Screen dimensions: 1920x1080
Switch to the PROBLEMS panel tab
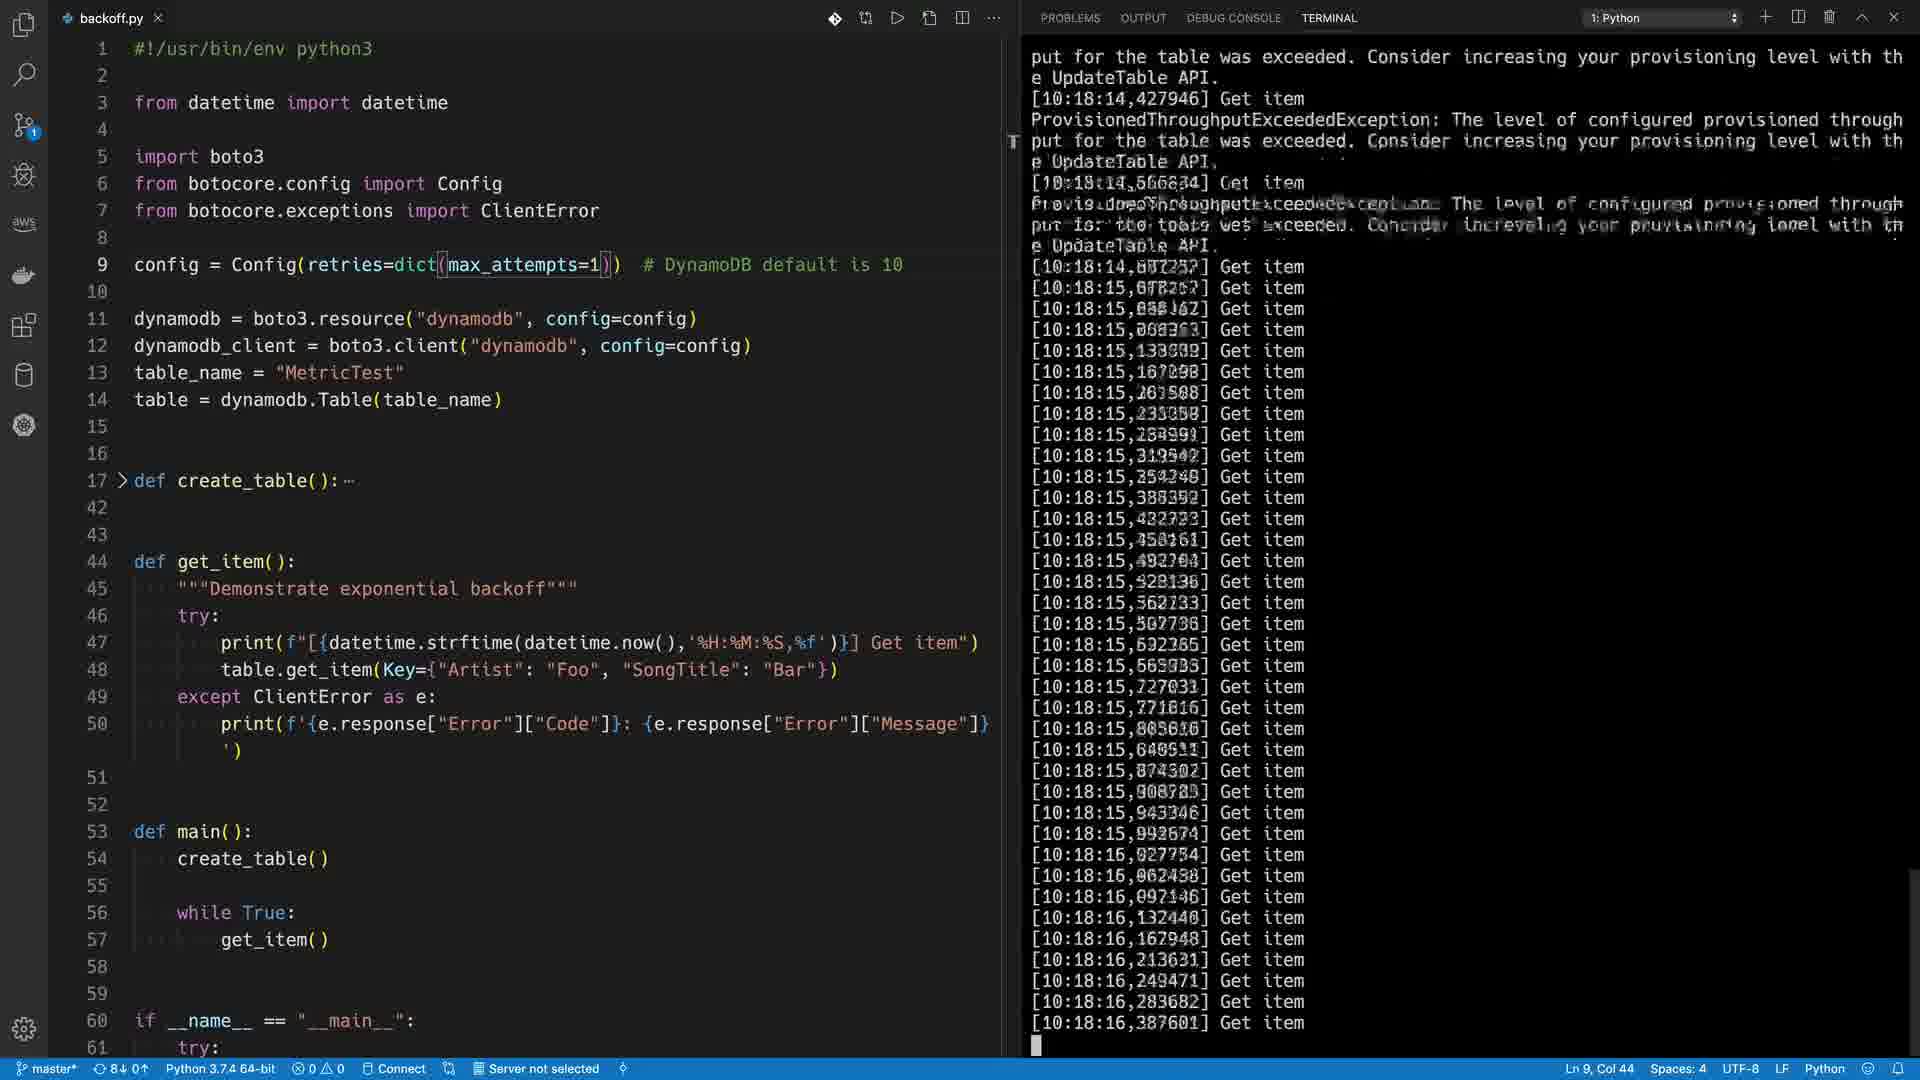pos(1070,18)
